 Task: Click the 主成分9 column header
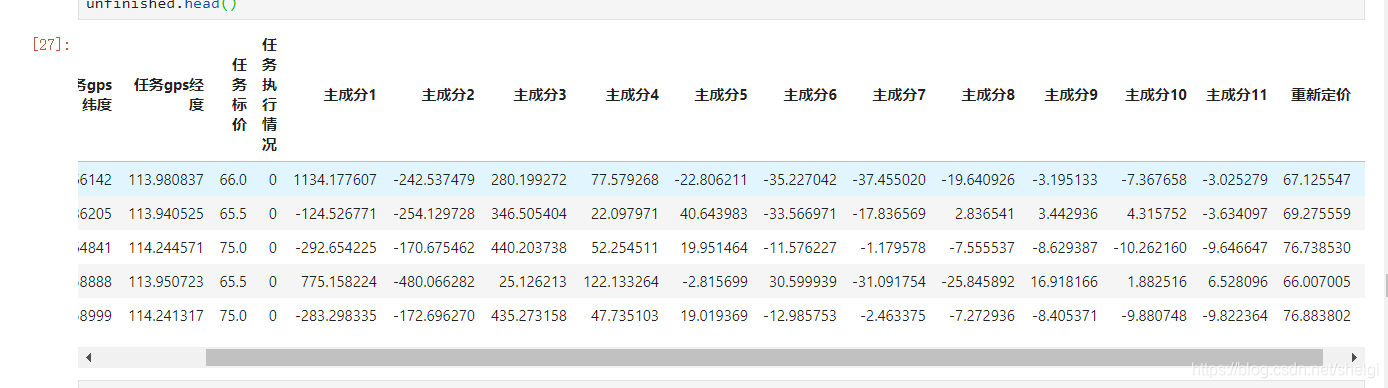click(x=1071, y=95)
